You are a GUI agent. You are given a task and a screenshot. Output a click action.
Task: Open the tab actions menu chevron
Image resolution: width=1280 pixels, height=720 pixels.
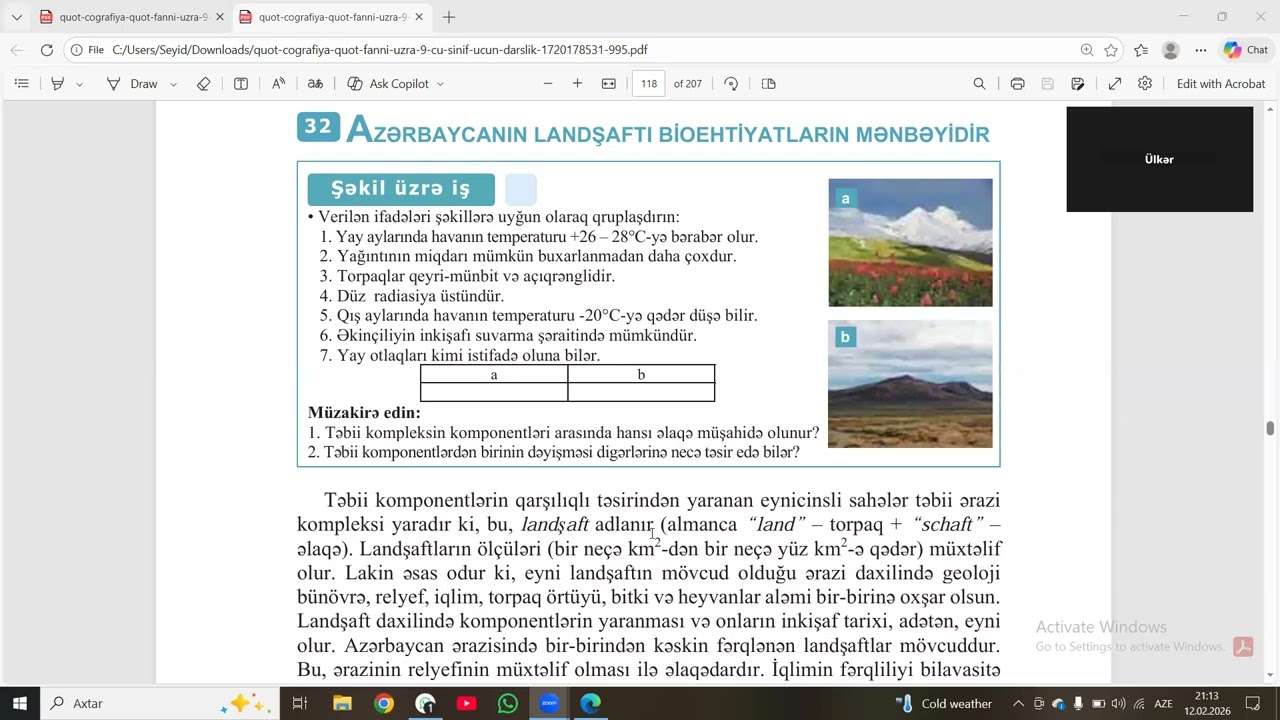pyautogui.click(x=16, y=17)
